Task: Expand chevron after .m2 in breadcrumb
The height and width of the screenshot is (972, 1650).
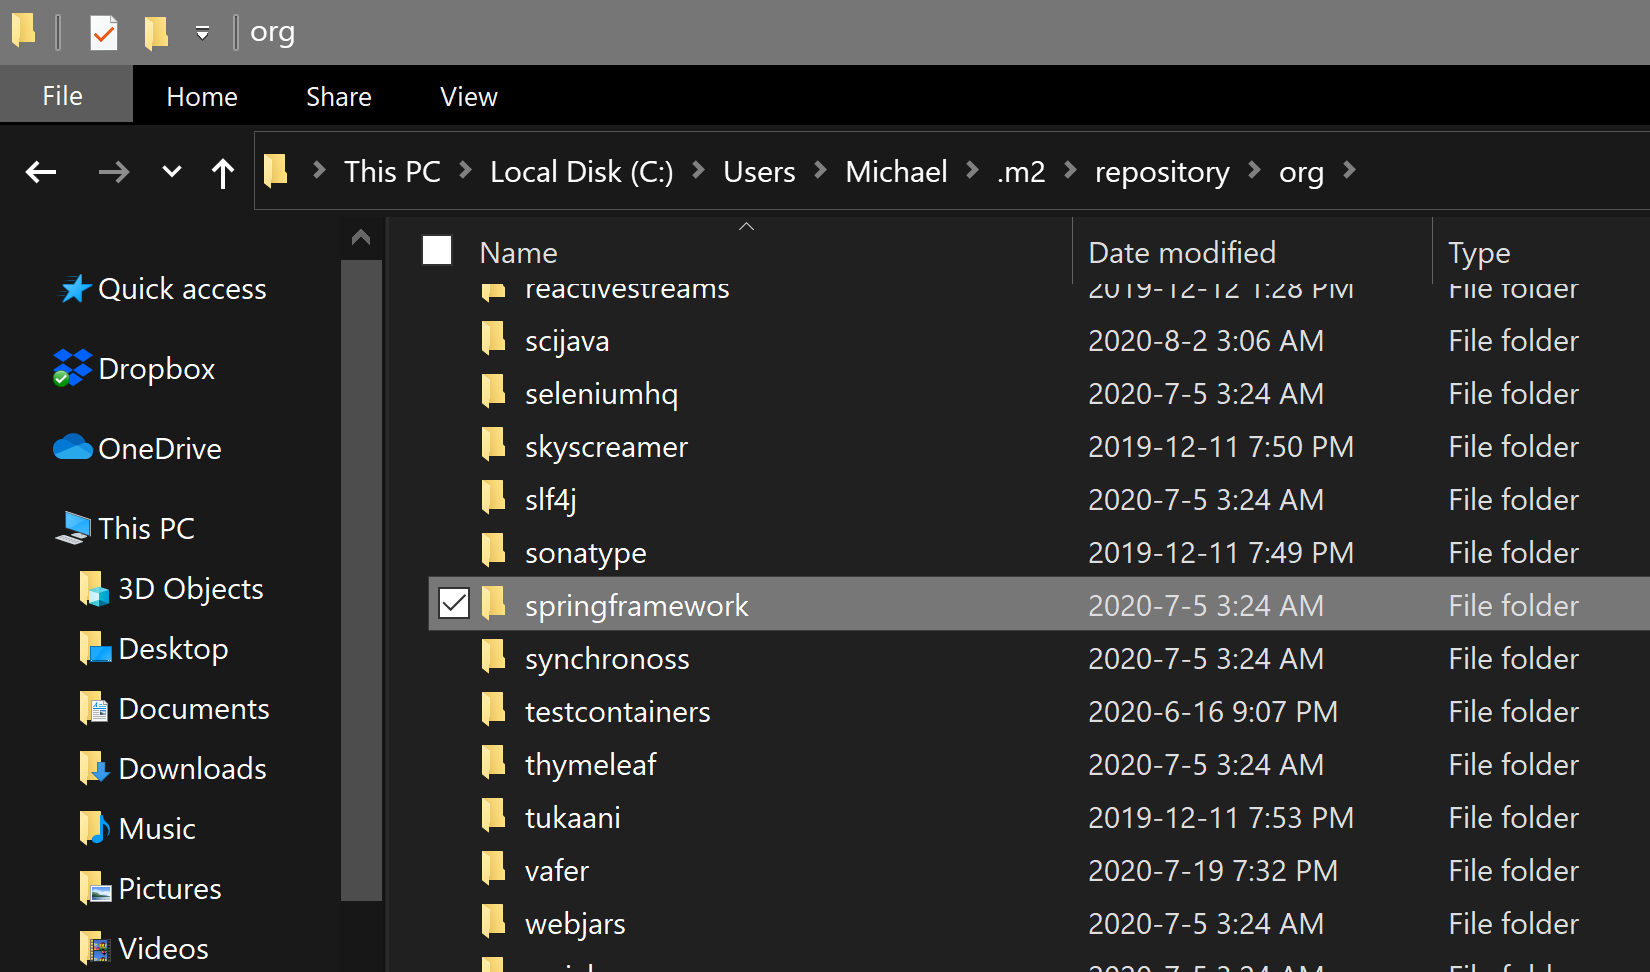Action: point(1071,171)
